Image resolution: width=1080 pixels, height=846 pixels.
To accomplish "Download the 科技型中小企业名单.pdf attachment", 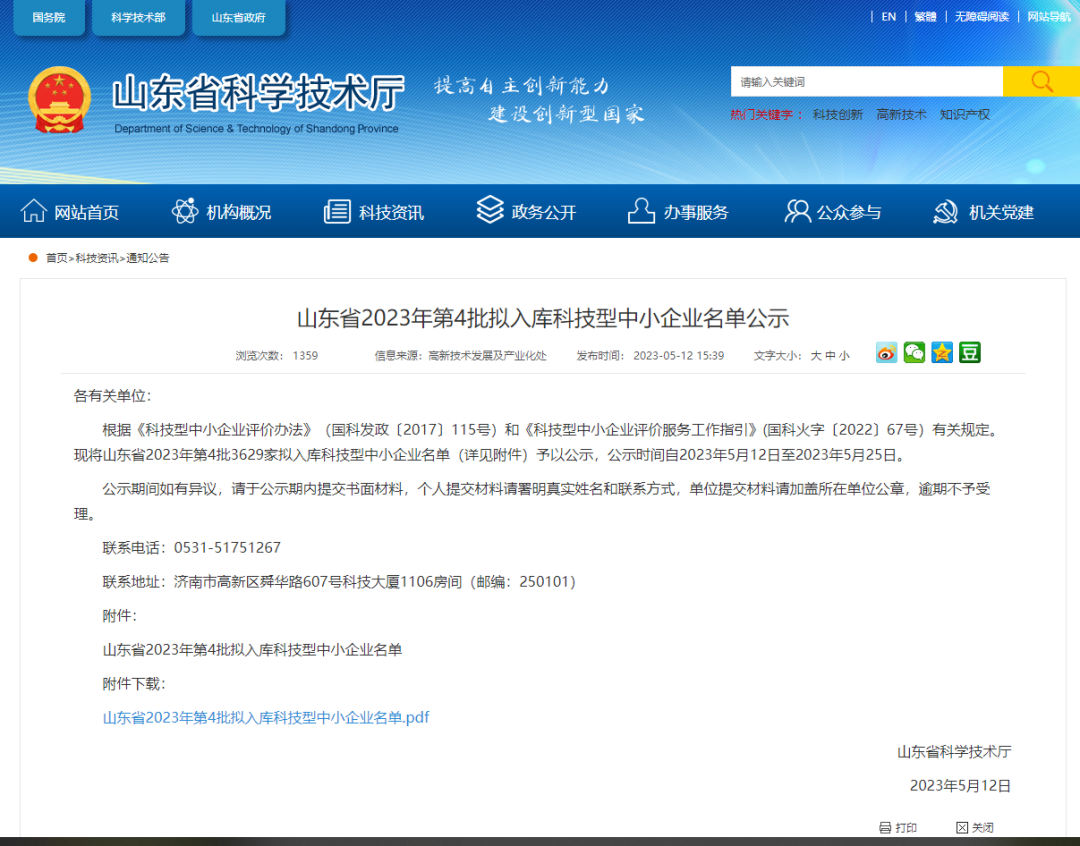I will click(x=266, y=718).
